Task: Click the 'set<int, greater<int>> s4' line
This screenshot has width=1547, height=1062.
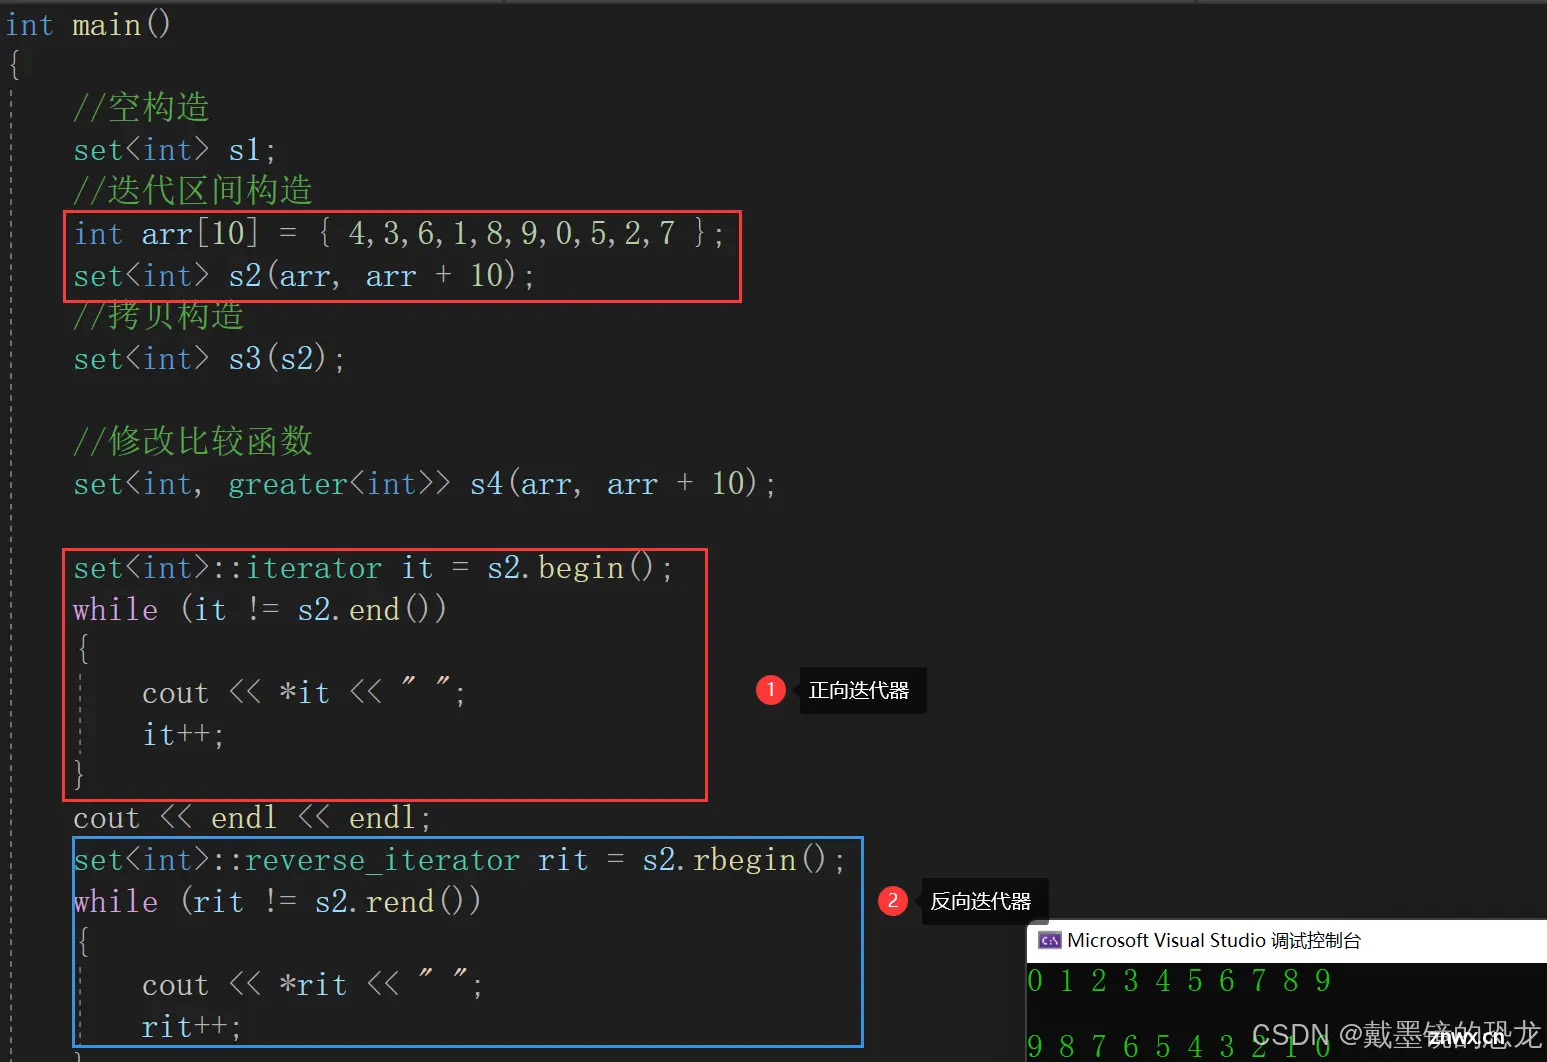Action: (424, 484)
